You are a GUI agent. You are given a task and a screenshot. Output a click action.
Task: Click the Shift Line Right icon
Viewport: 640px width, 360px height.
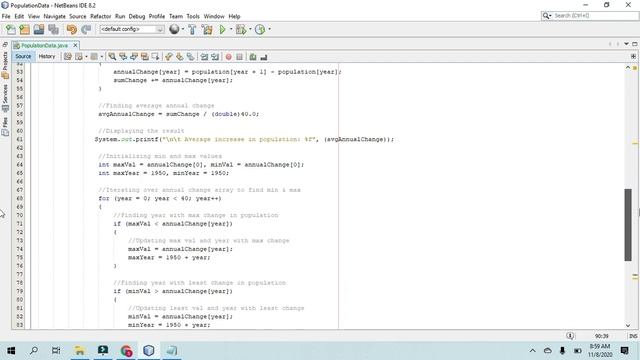[215, 57]
